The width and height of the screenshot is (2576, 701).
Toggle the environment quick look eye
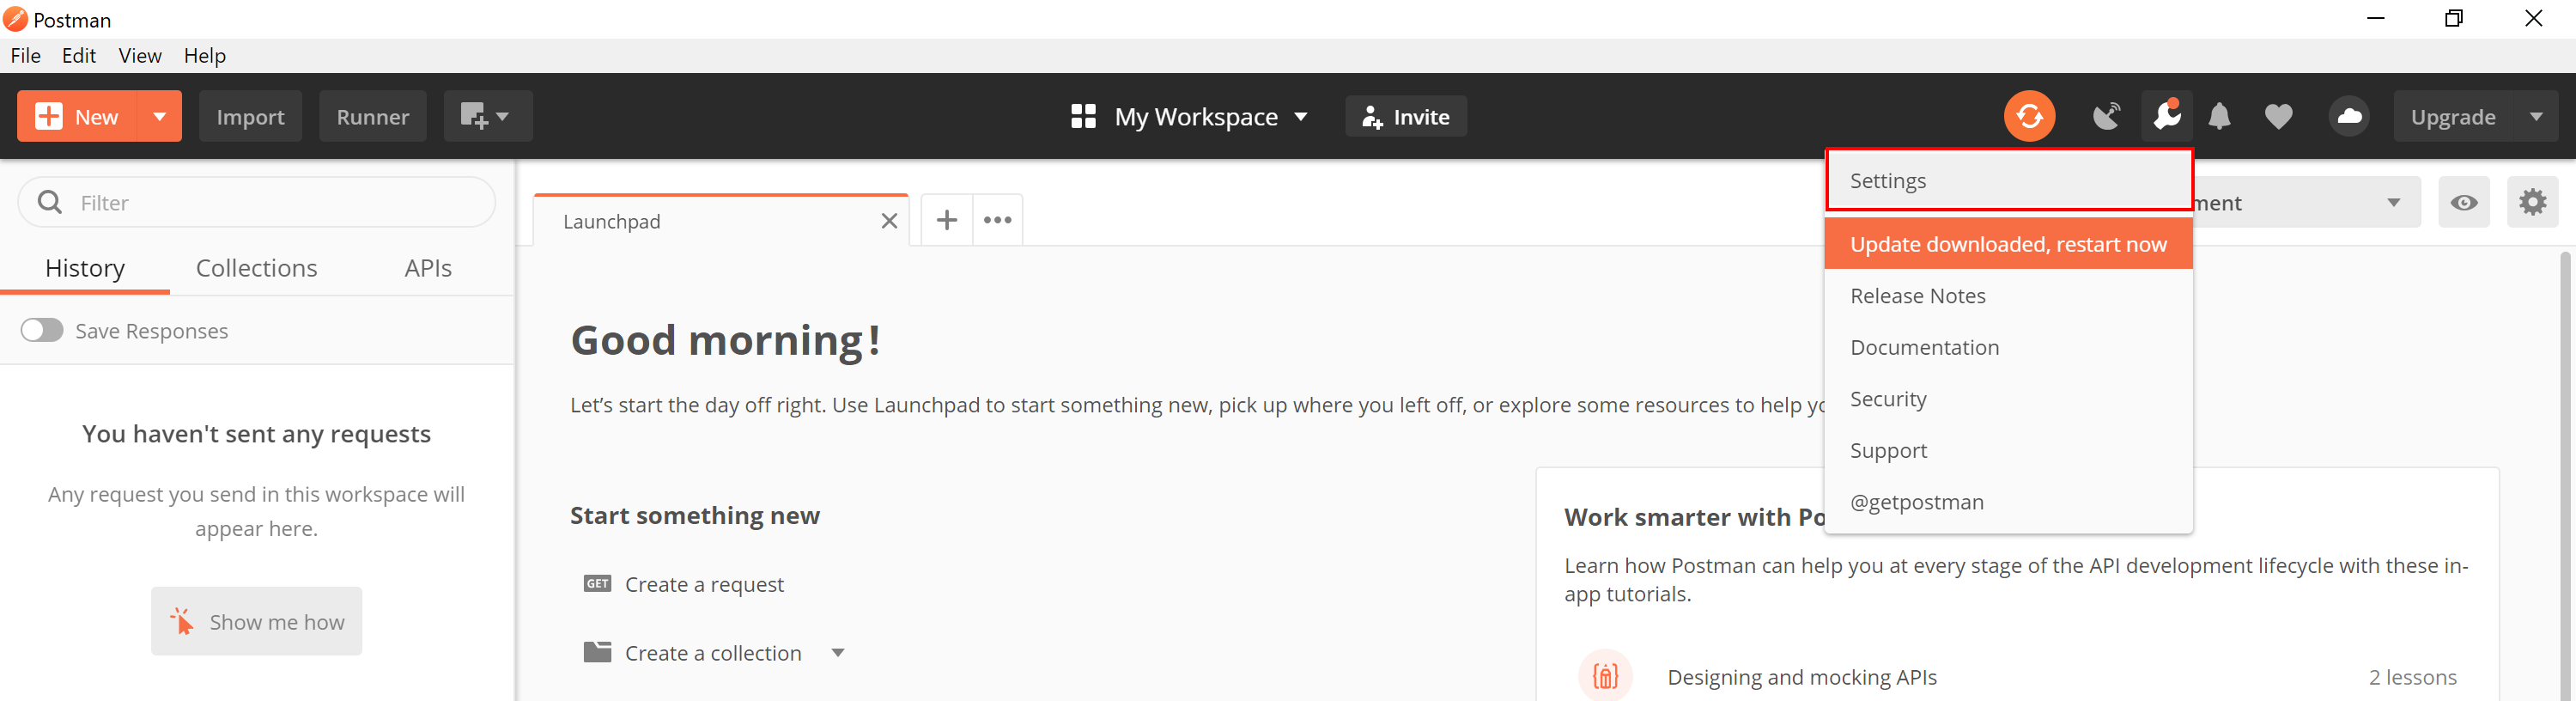[2464, 203]
